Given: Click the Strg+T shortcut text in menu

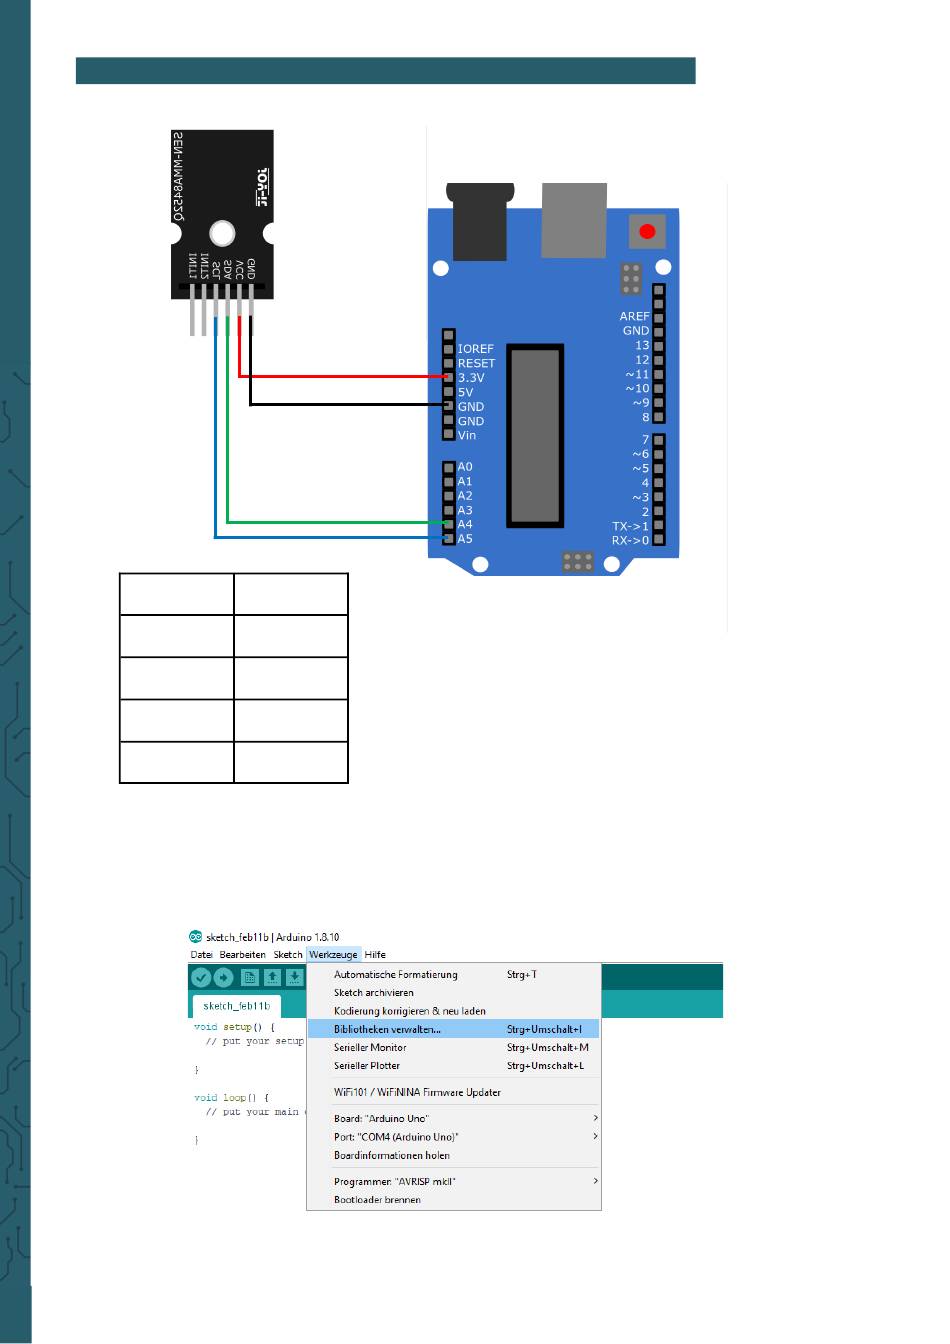Looking at the screenshot, I should tap(522, 974).
